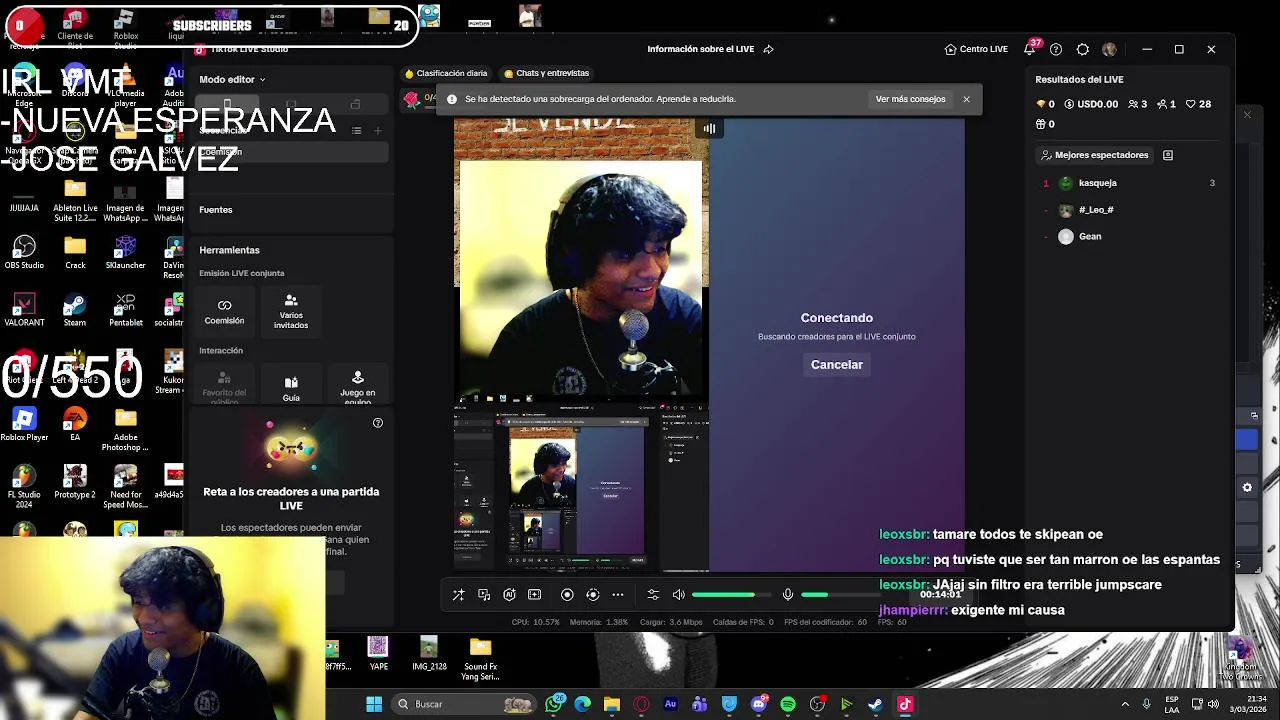Cancel the Conectando search

837,365
